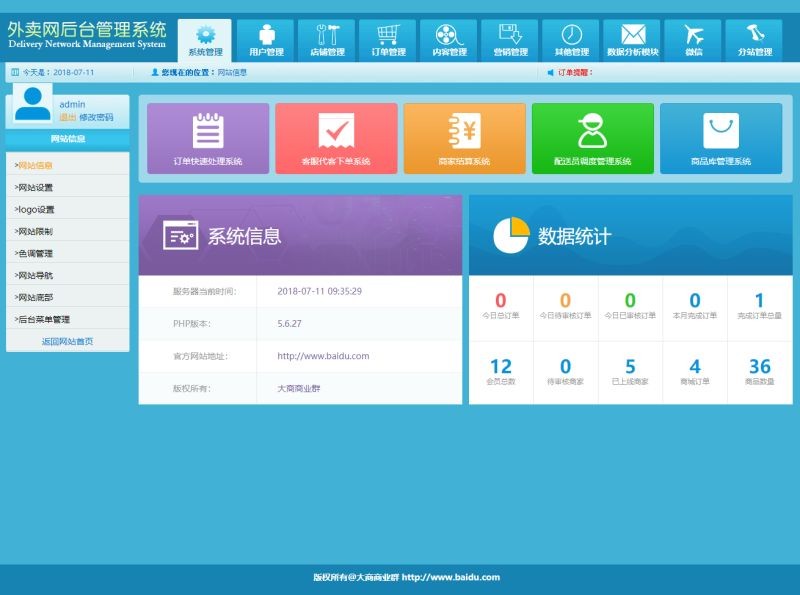Open 用户管理 user management tab
The width and height of the screenshot is (800, 595).
[266, 40]
